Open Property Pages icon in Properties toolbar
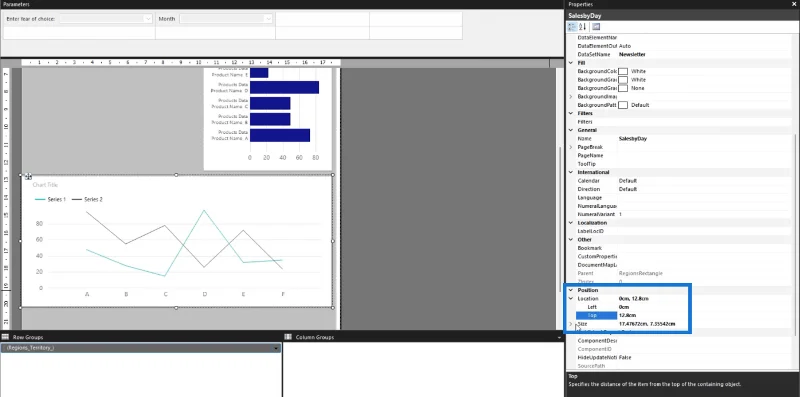Viewport: 800px width, 397px height. (x=596, y=27)
